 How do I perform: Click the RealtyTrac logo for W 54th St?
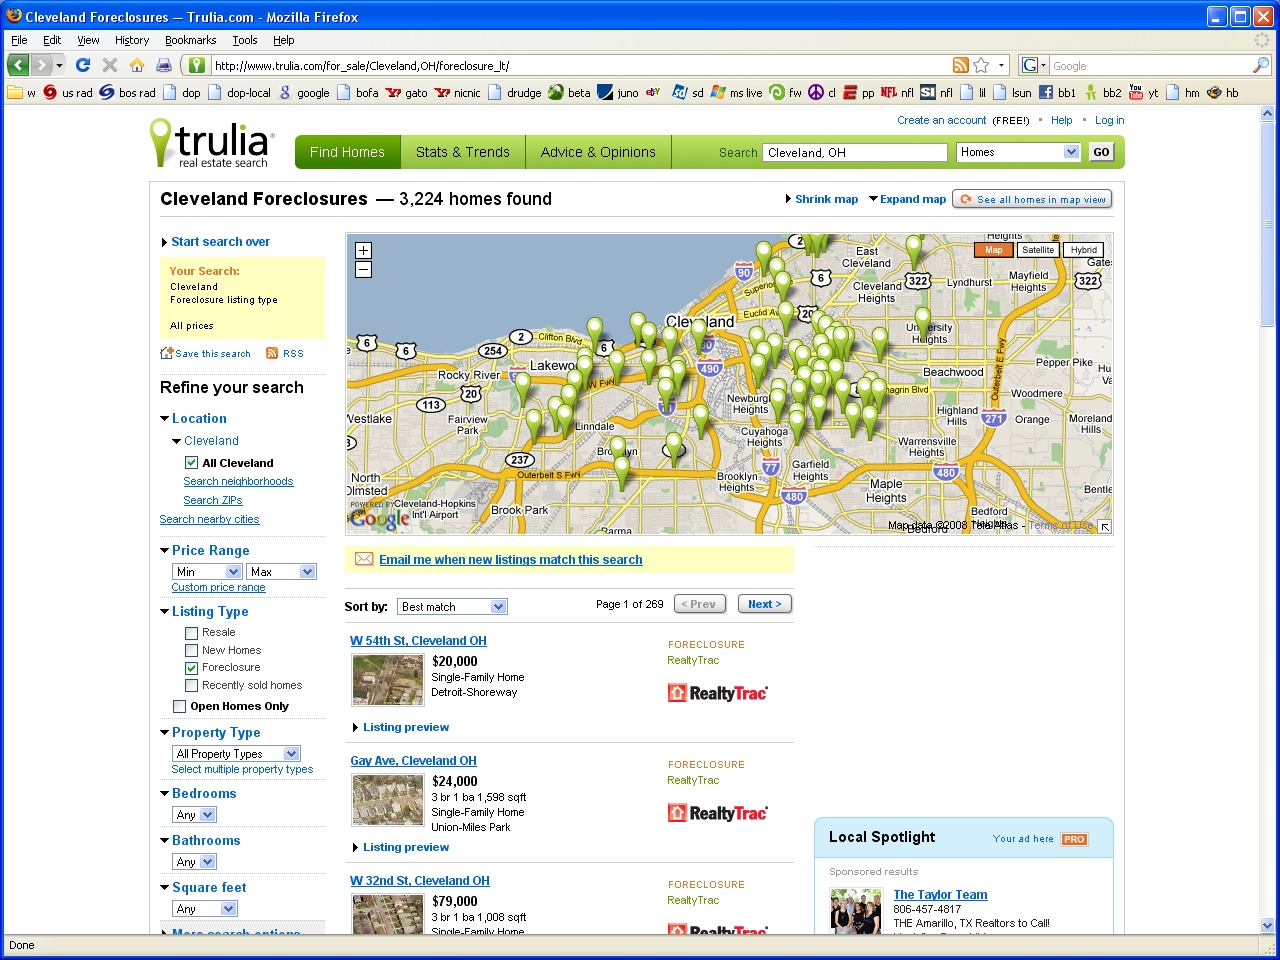pyautogui.click(x=717, y=693)
